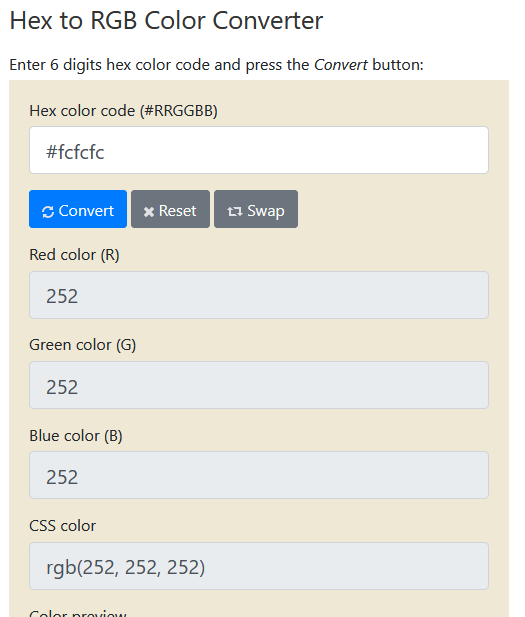This screenshot has width=525, height=617.
Task: Click the Hex to RGB Color Converter heading
Action: click(x=166, y=20)
